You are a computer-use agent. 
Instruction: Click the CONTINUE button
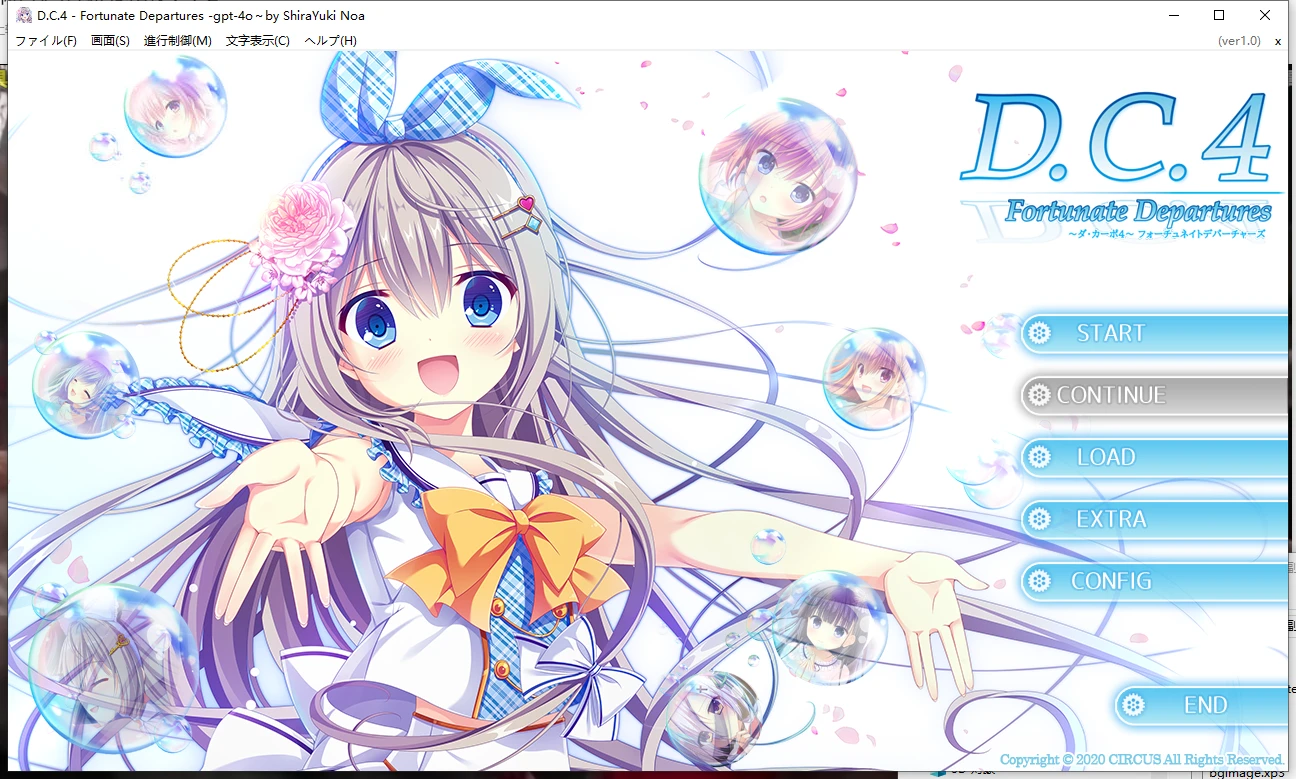coord(1154,395)
